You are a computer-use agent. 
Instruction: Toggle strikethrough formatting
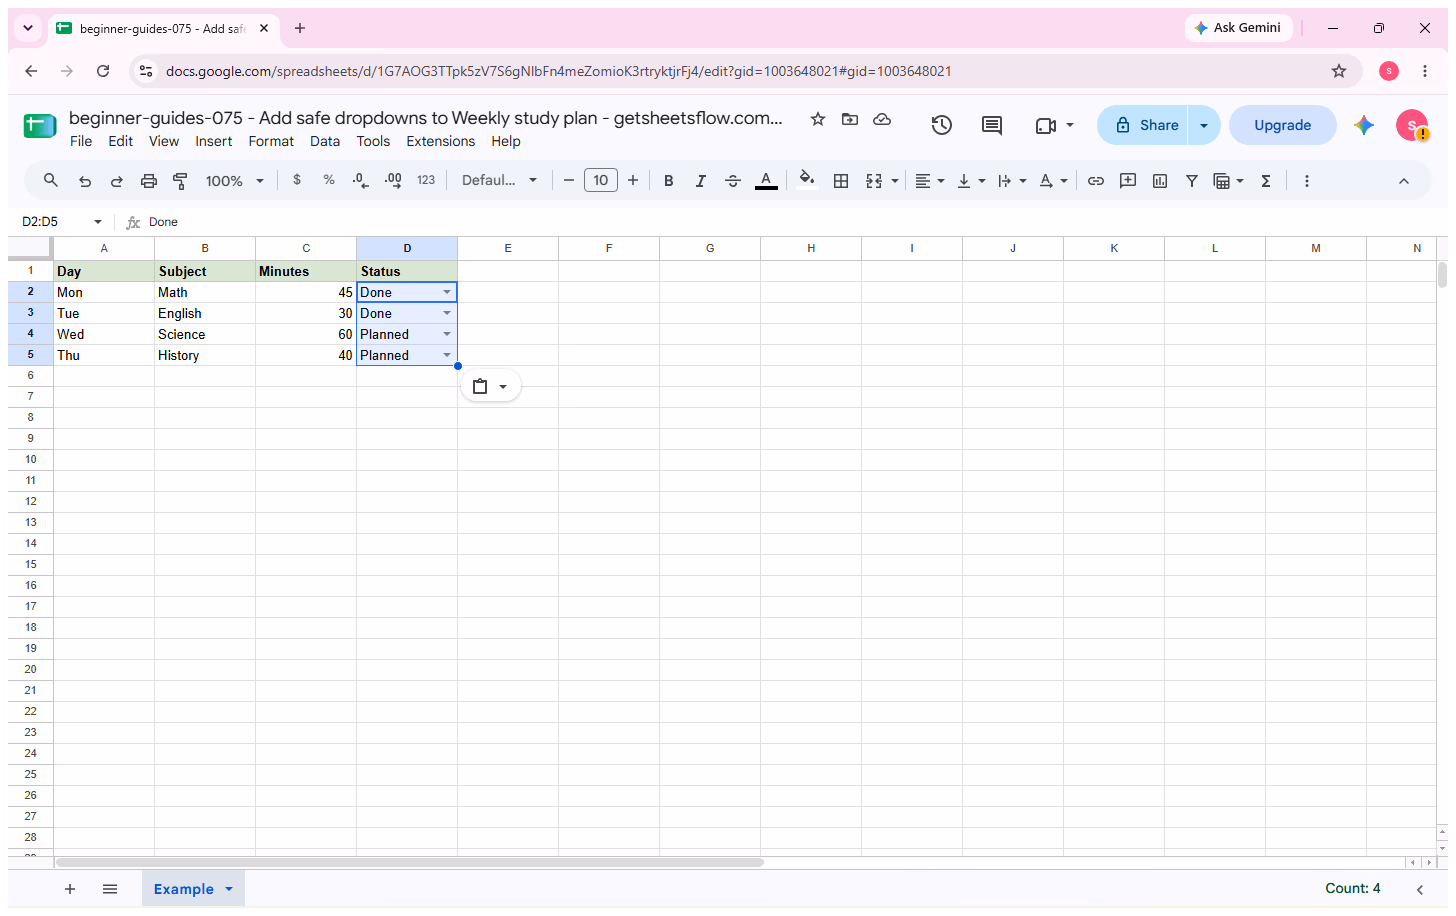[733, 181]
